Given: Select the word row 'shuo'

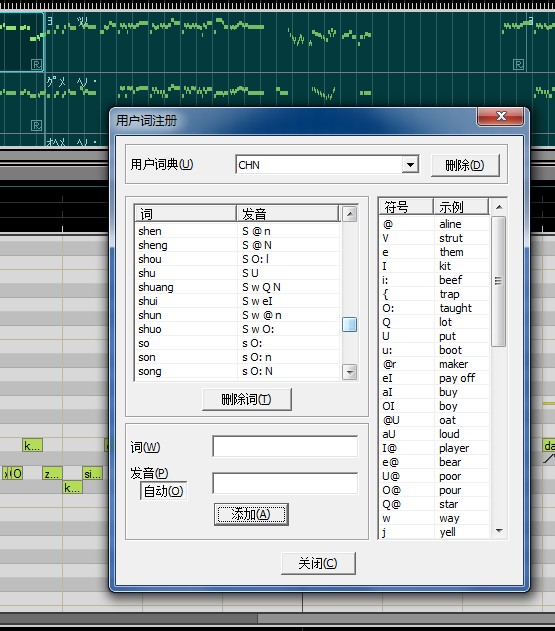Looking at the screenshot, I should tap(237, 329).
